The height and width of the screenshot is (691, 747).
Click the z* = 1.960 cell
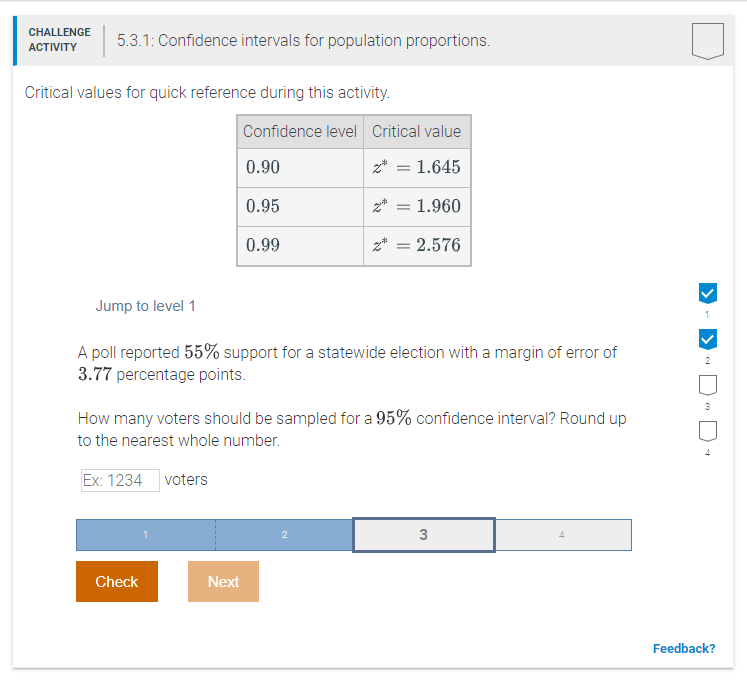pos(417,206)
